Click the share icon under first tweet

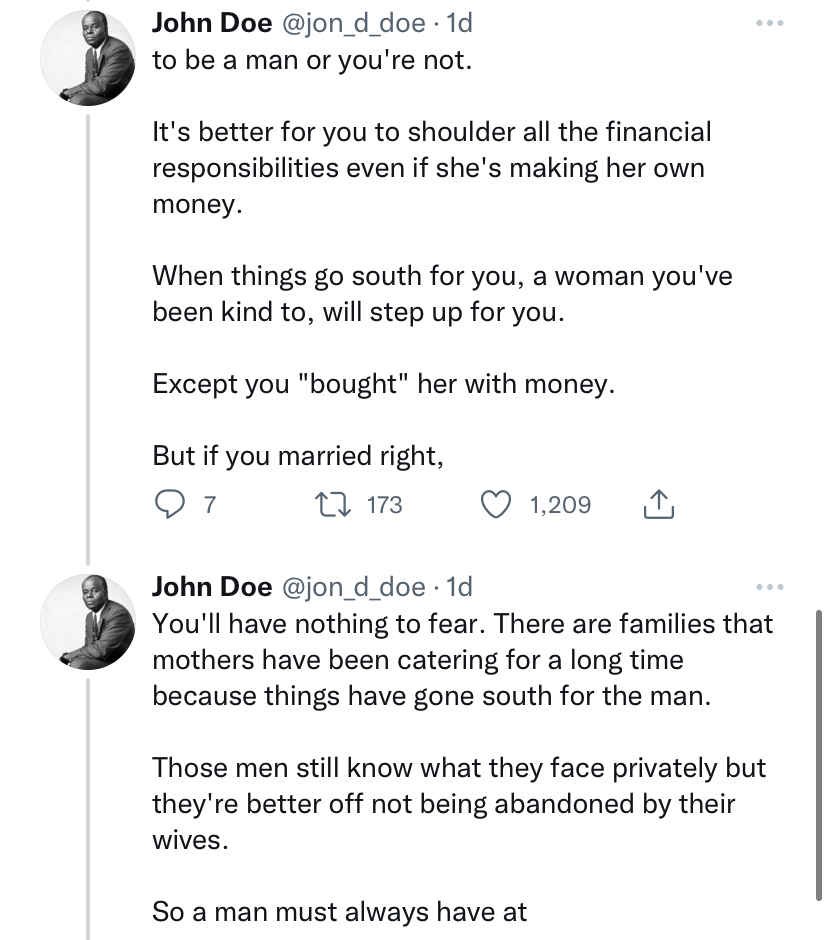657,505
